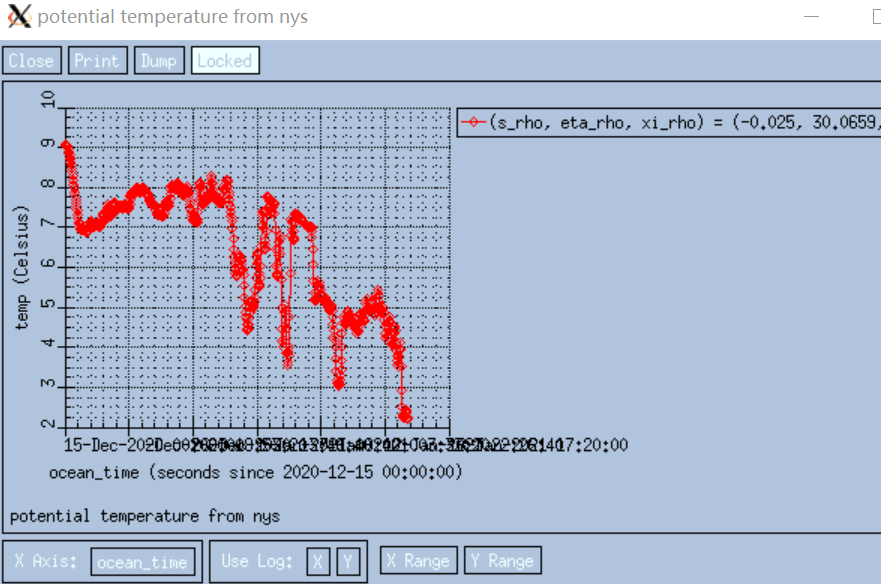This screenshot has height=584, width=881.
Task: Enable log scale for X axis
Action: click(317, 561)
